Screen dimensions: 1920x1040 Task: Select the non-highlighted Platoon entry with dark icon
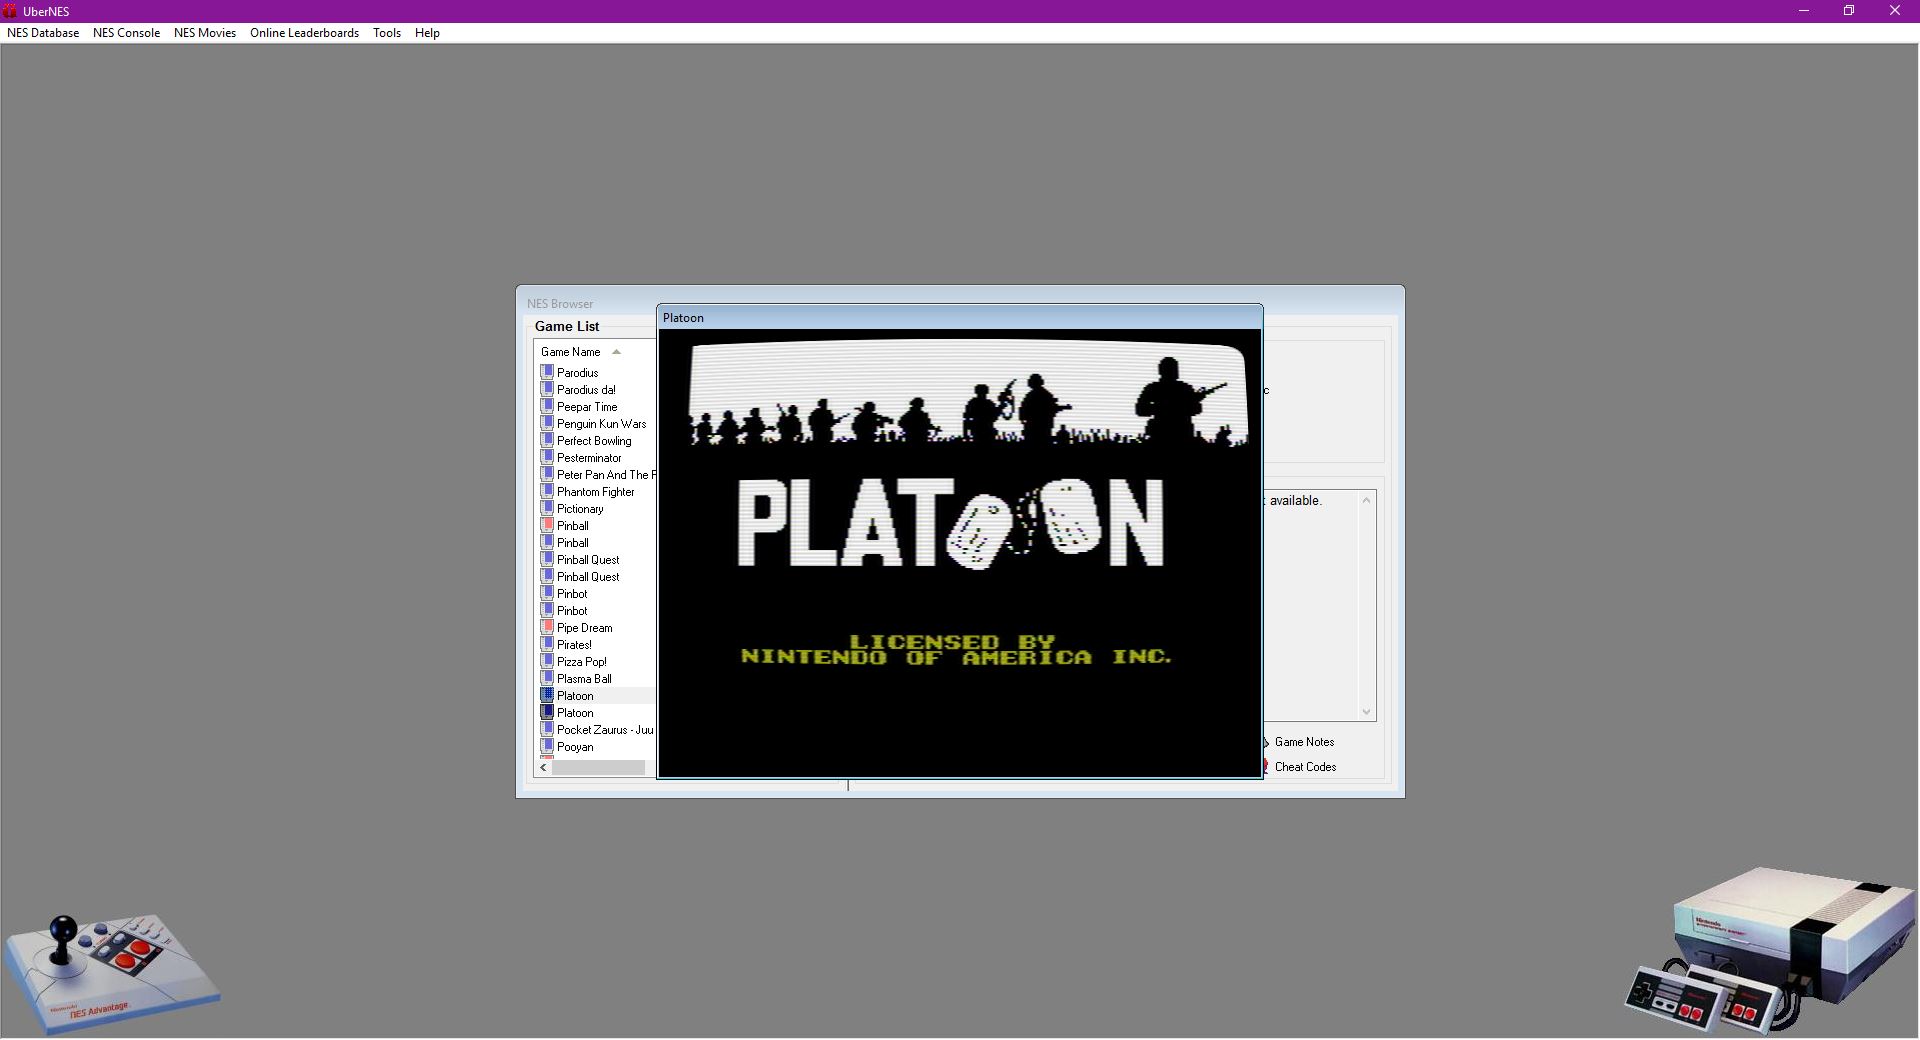tap(575, 713)
